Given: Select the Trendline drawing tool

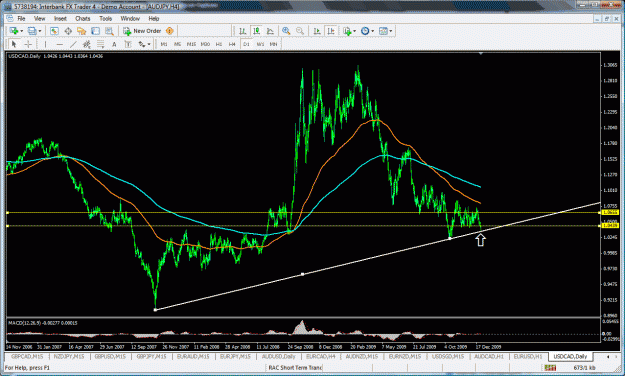Looking at the screenshot, I should click(x=73, y=44).
